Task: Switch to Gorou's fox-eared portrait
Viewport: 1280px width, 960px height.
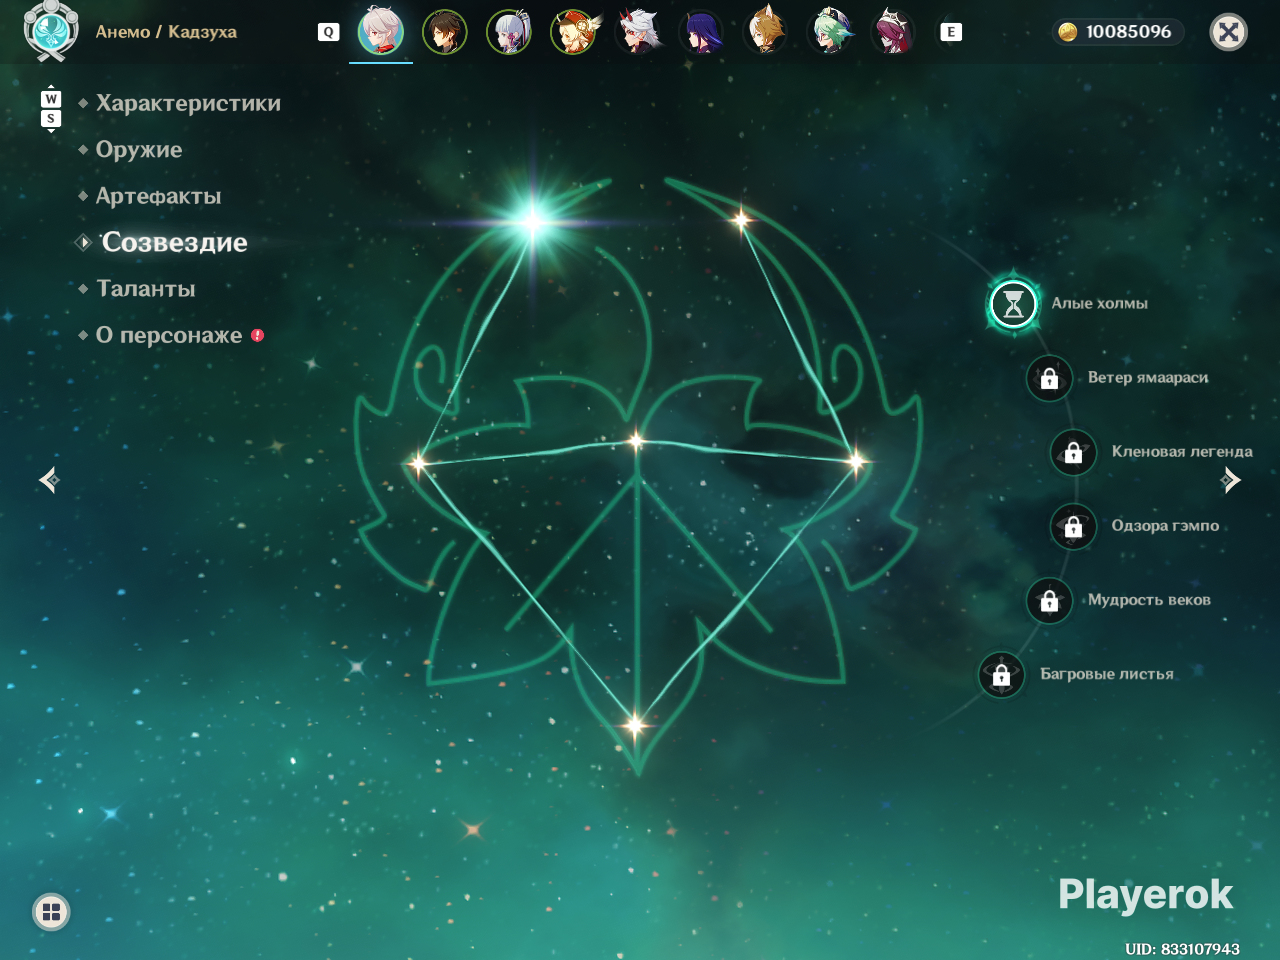Action: [766, 32]
